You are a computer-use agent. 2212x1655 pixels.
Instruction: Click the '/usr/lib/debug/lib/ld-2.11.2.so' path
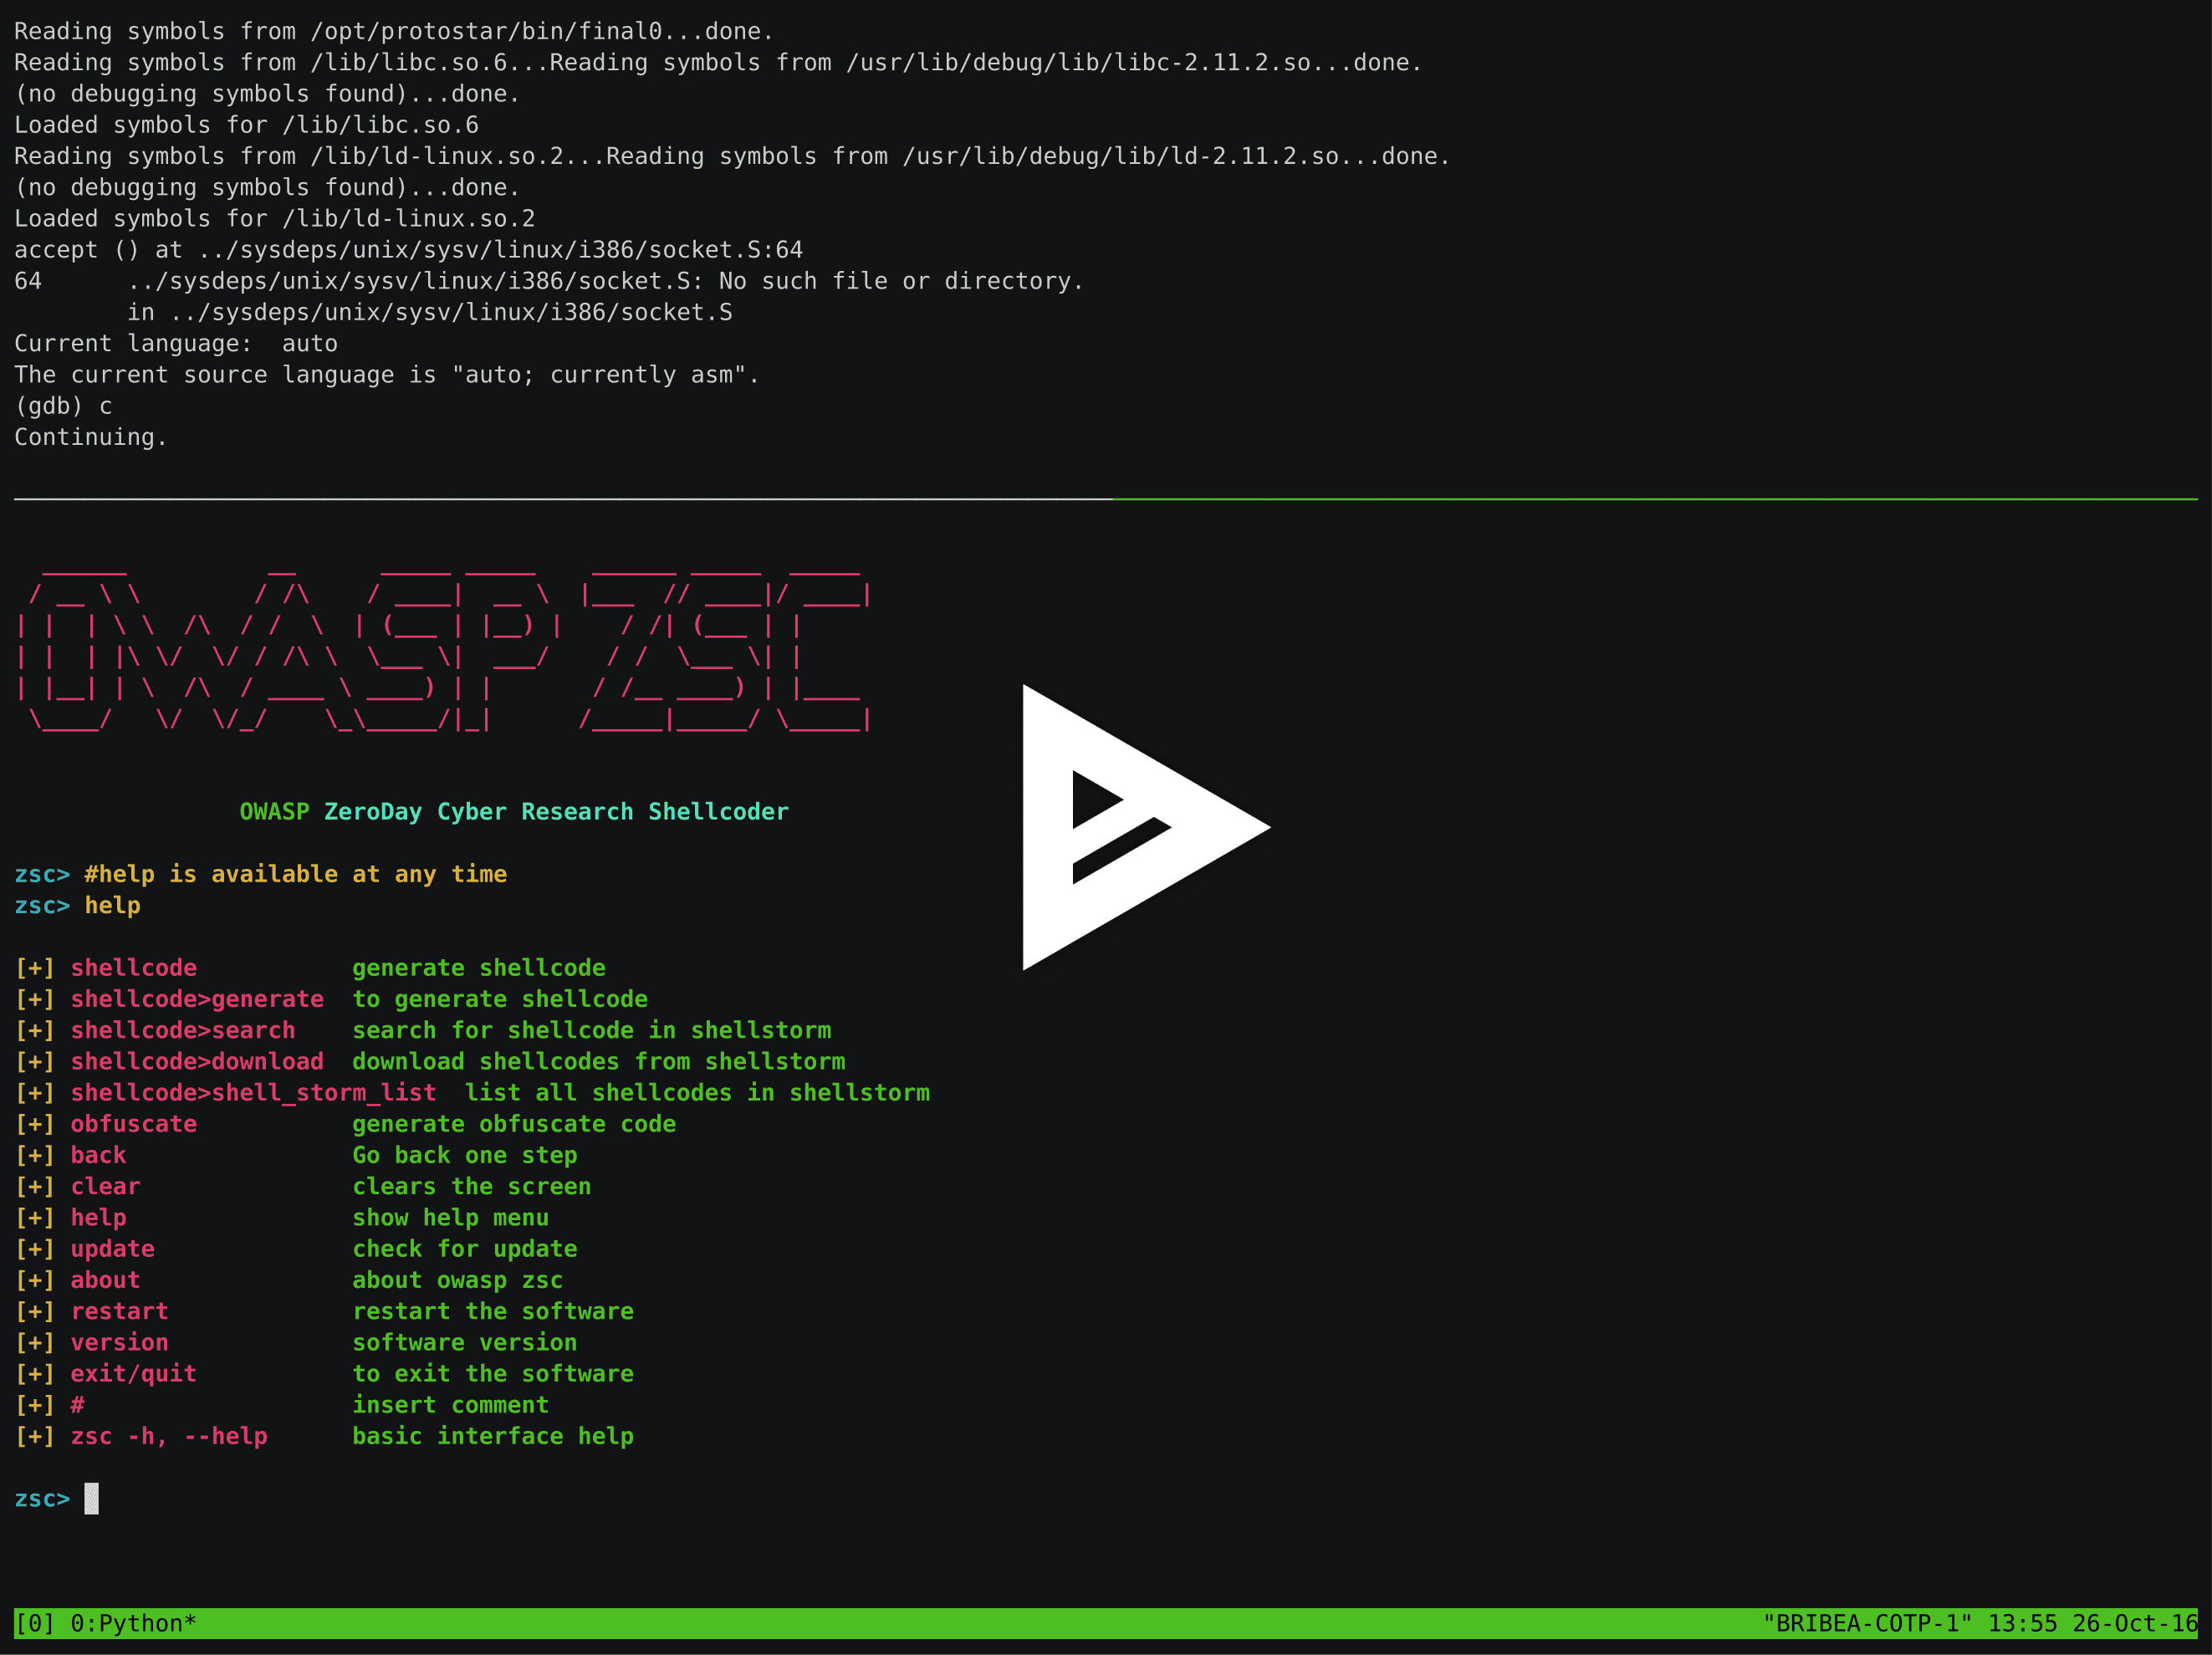pyautogui.click(x=1121, y=156)
